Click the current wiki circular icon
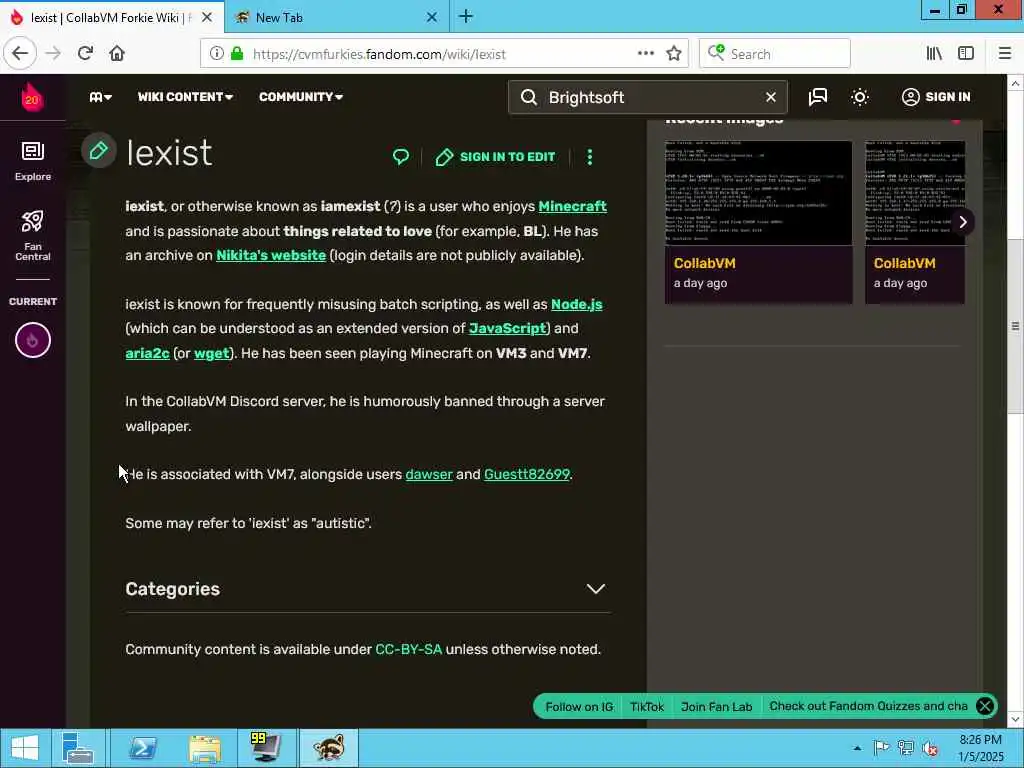The height and width of the screenshot is (768, 1024). click(x=33, y=340)
